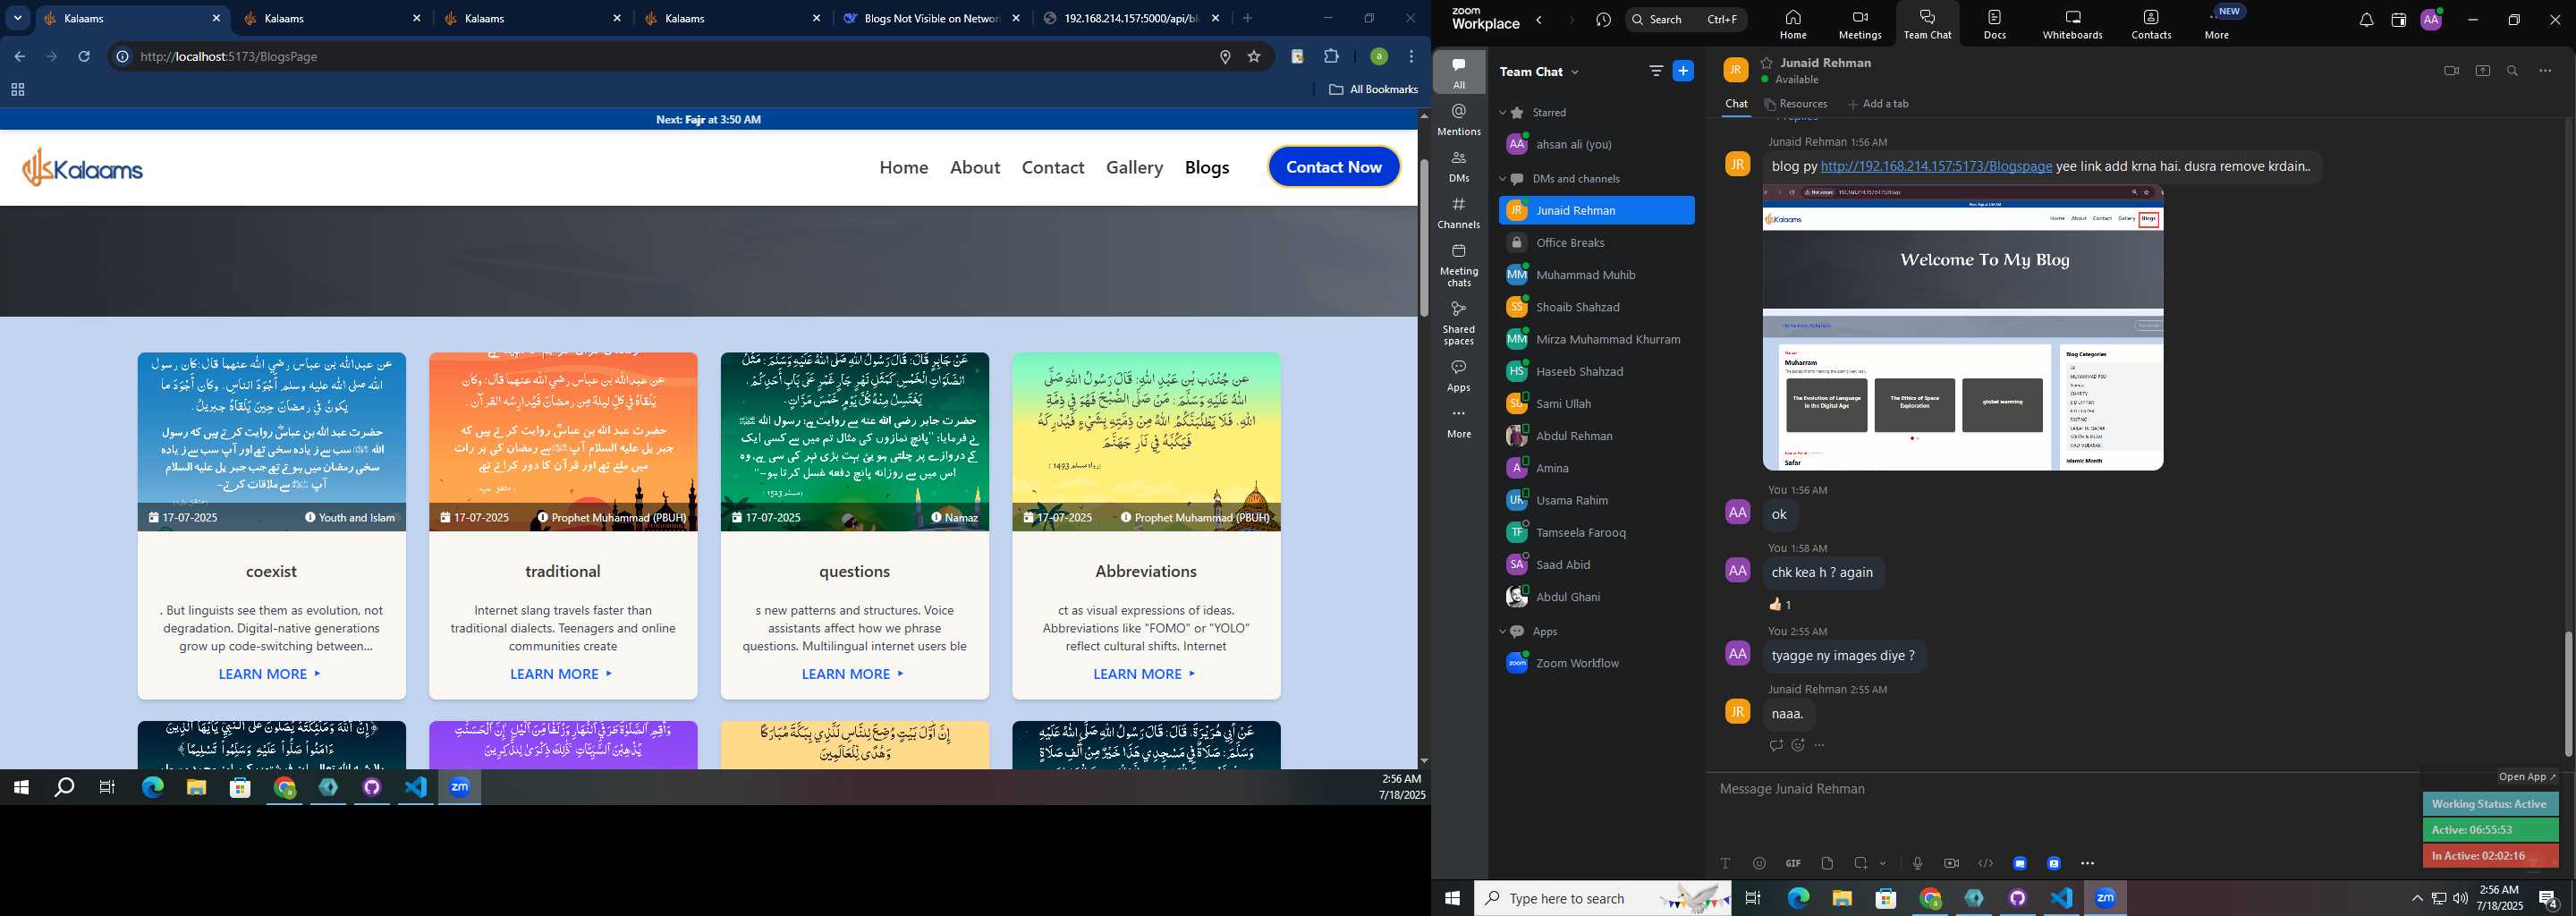Click the blue new chat plus button
Image resolution: width=2576 pixels, height=916 pixels.
coord(1684,71)
